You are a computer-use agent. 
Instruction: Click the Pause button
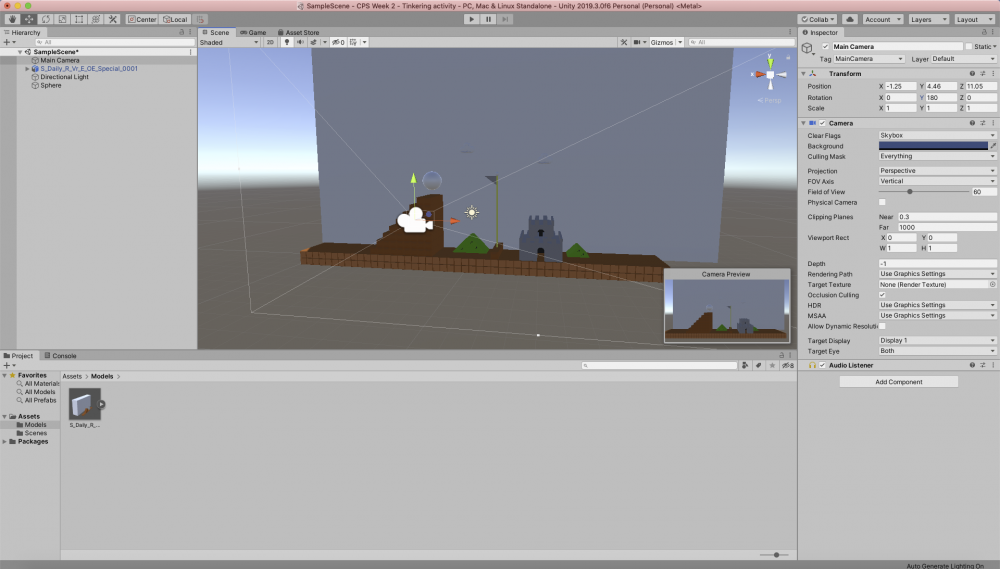489,19
